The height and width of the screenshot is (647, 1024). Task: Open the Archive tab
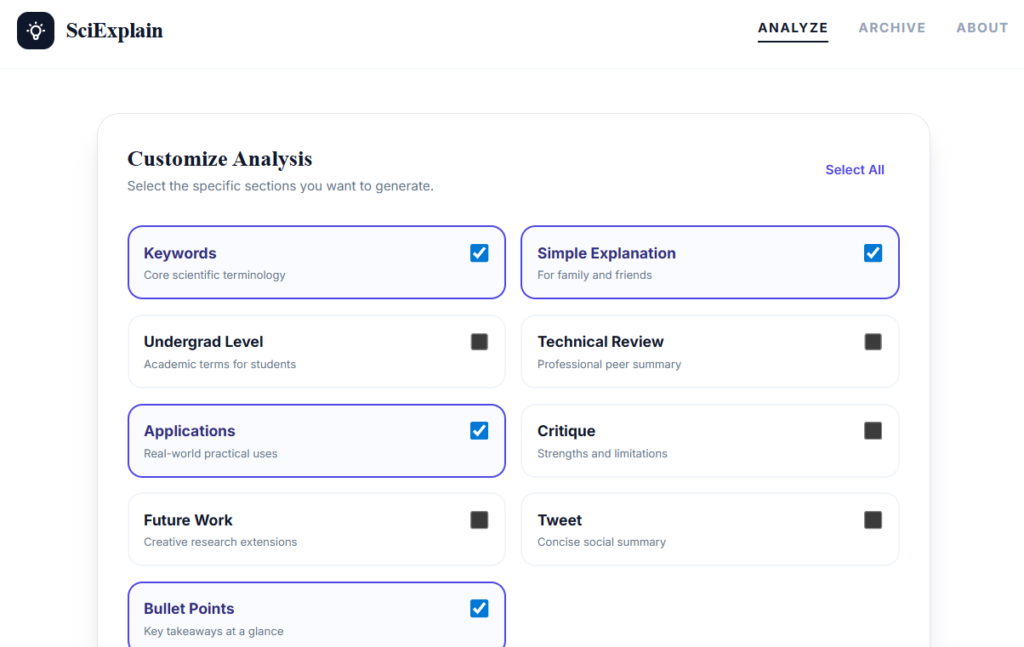[x=892, y=28]
